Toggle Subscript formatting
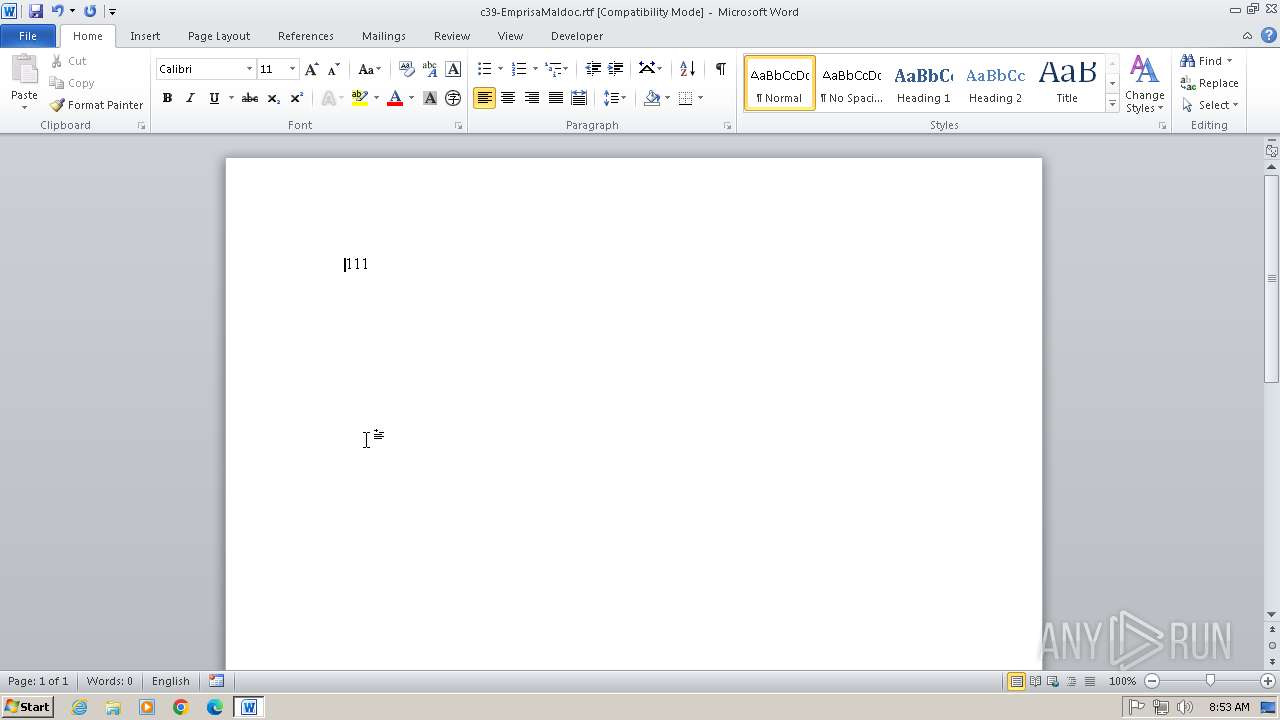 click(274, 98)
